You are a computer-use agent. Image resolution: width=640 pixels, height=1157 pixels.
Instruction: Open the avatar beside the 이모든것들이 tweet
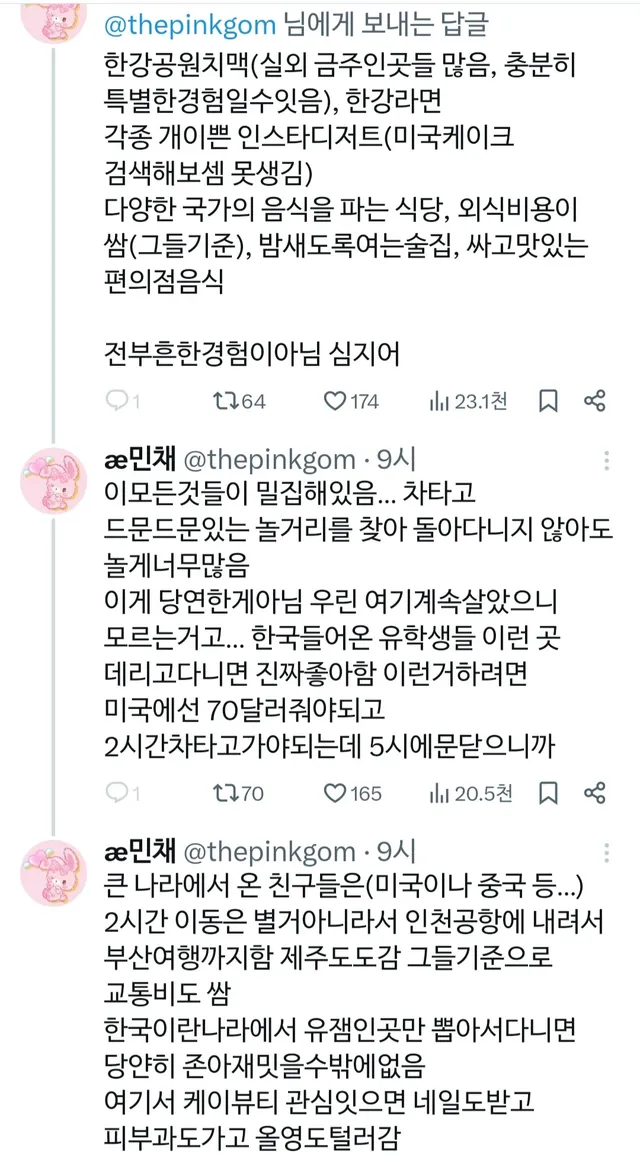pos(54,482)
